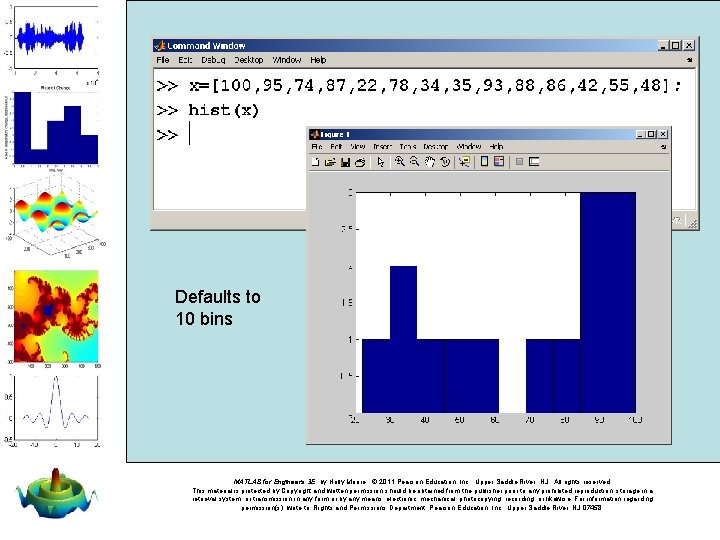The height and width of the screenshot is (540, 720).
Task: Click the Hide Plot Tools icon
Action: click(x=519, y=162)
